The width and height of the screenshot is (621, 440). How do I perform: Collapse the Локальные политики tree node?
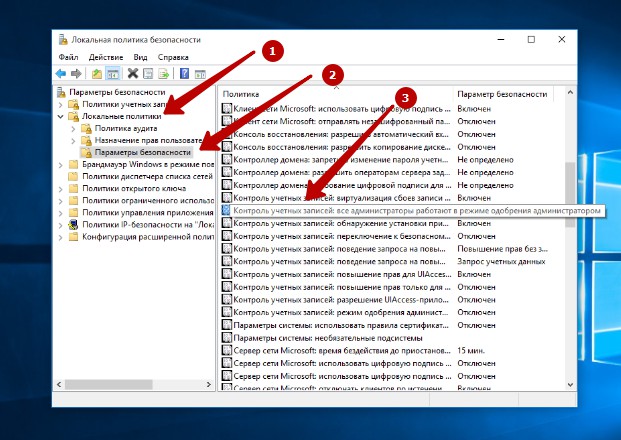click(61, 117)
